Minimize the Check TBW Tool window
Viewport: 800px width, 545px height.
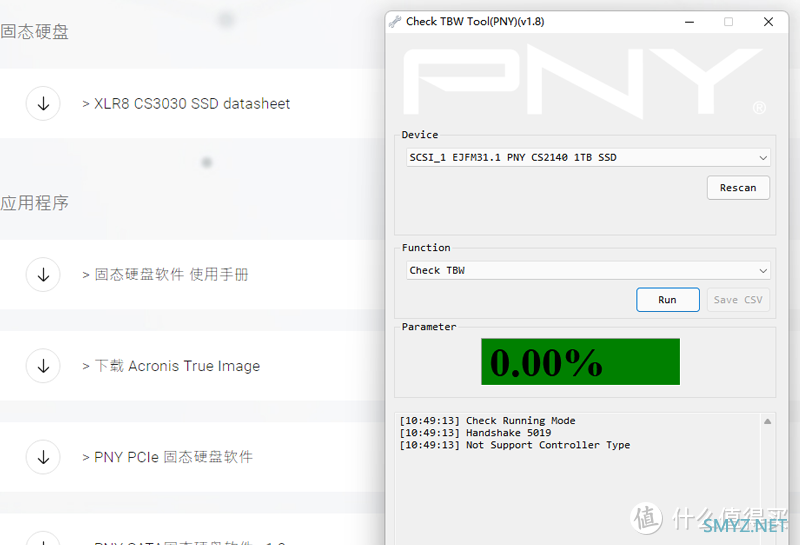point(689,22)
